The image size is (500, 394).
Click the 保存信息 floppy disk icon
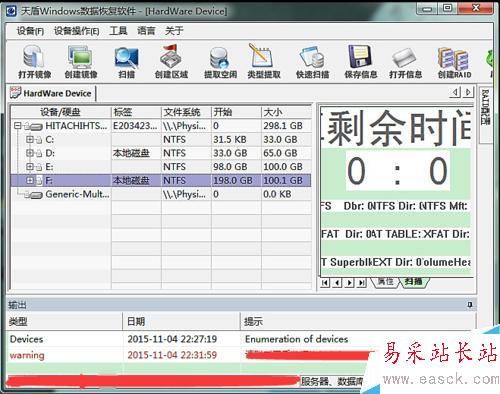point(360,56)
